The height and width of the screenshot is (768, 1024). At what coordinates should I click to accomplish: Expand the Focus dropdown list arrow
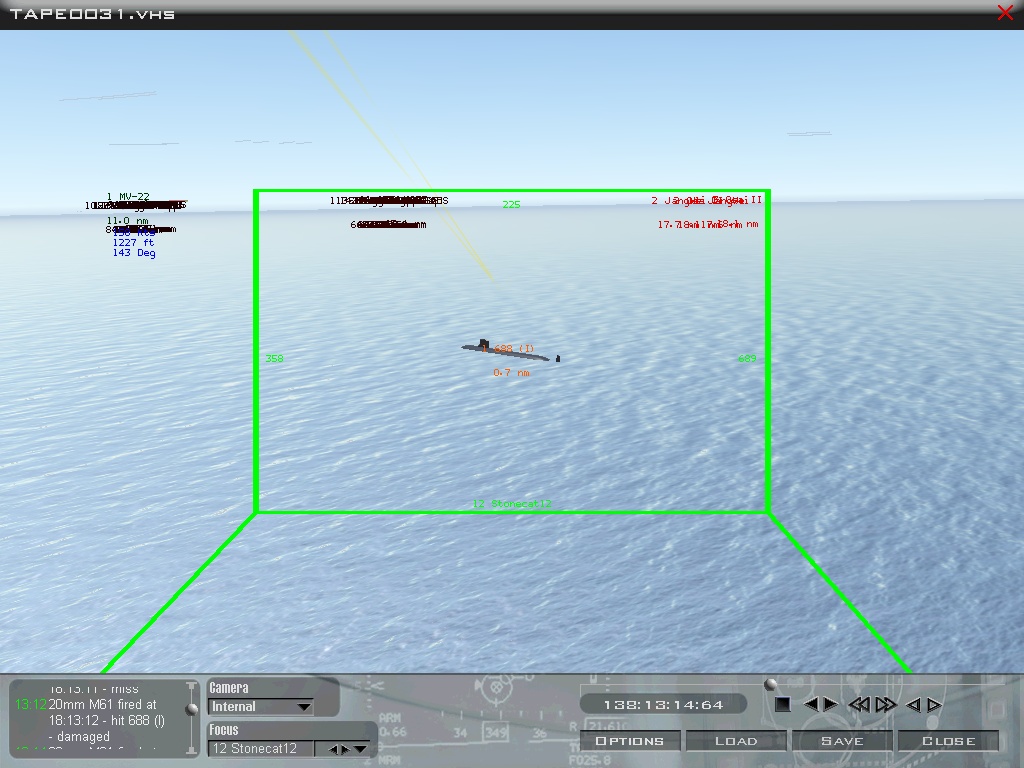[x=360, y=749]
